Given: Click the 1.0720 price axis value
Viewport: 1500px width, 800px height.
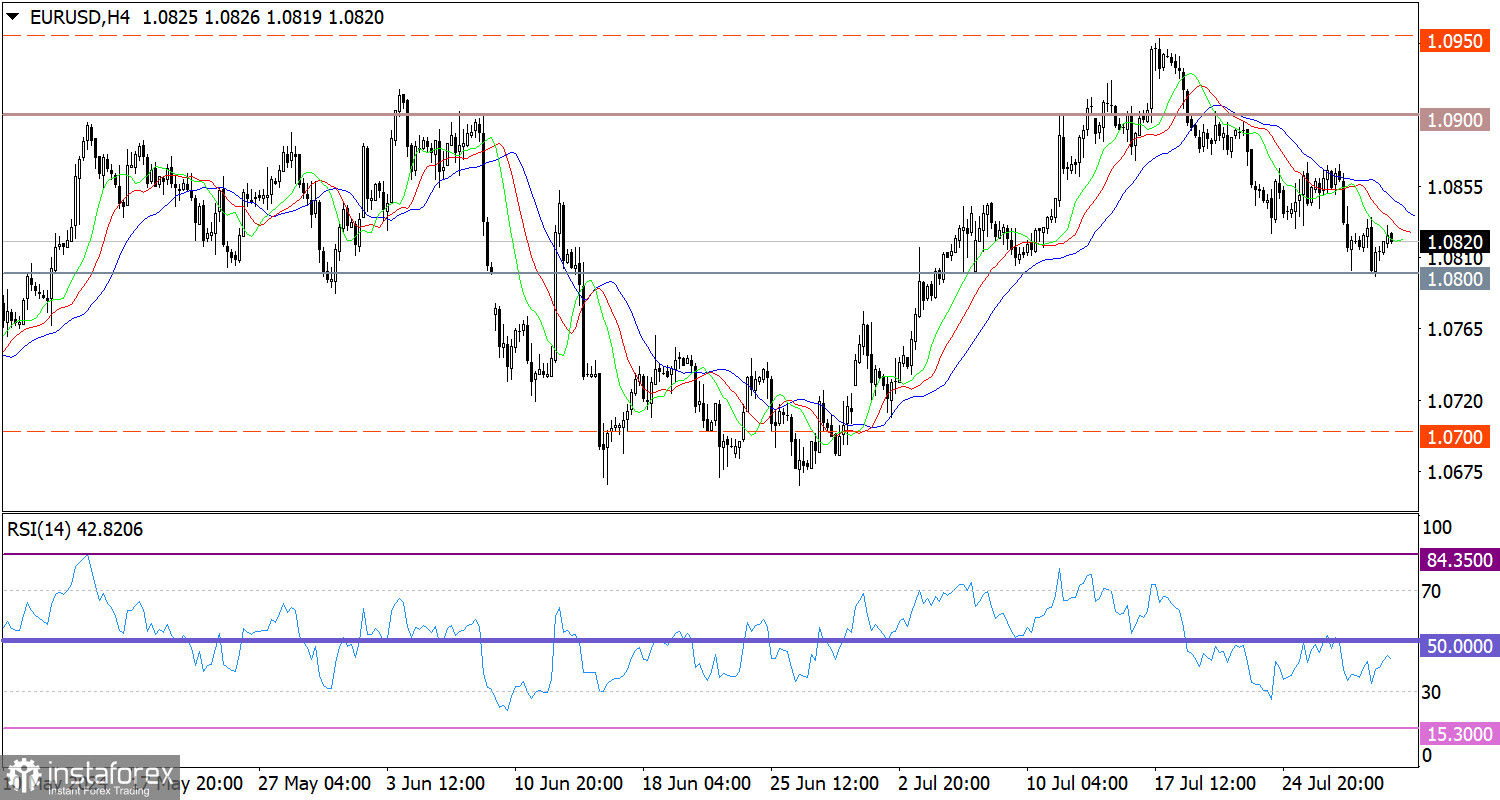Looking at the screenshot, I should (1457, 400).
